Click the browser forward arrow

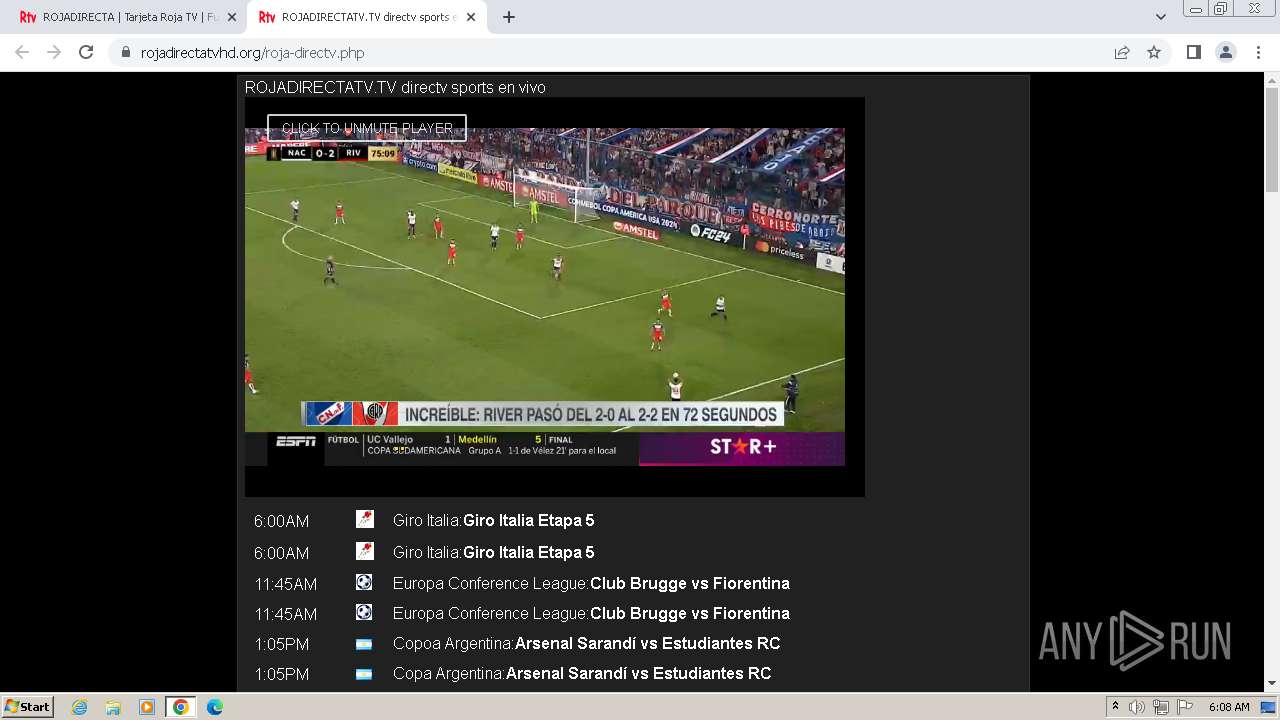point(54,52)
